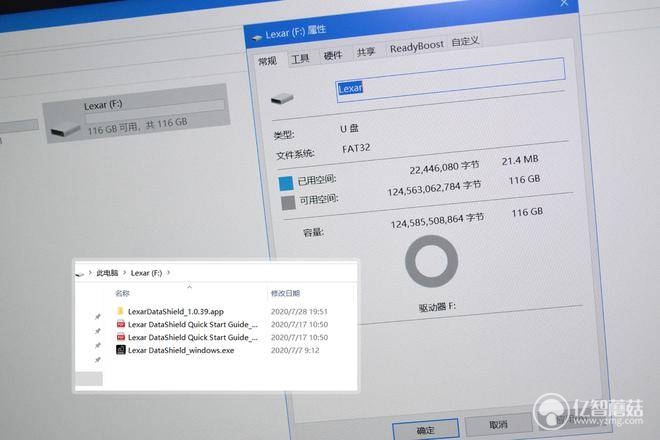Click the 取消 button

499,424
